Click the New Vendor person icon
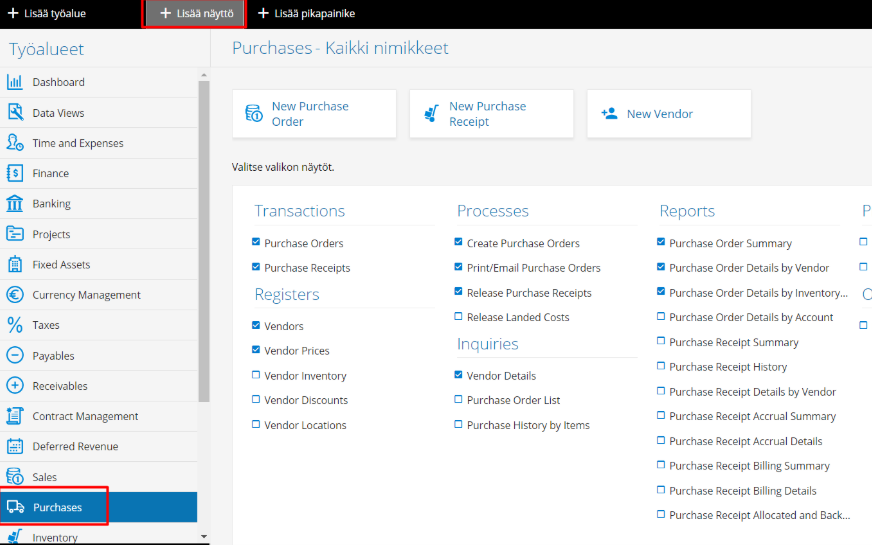 tap(610, 113)
